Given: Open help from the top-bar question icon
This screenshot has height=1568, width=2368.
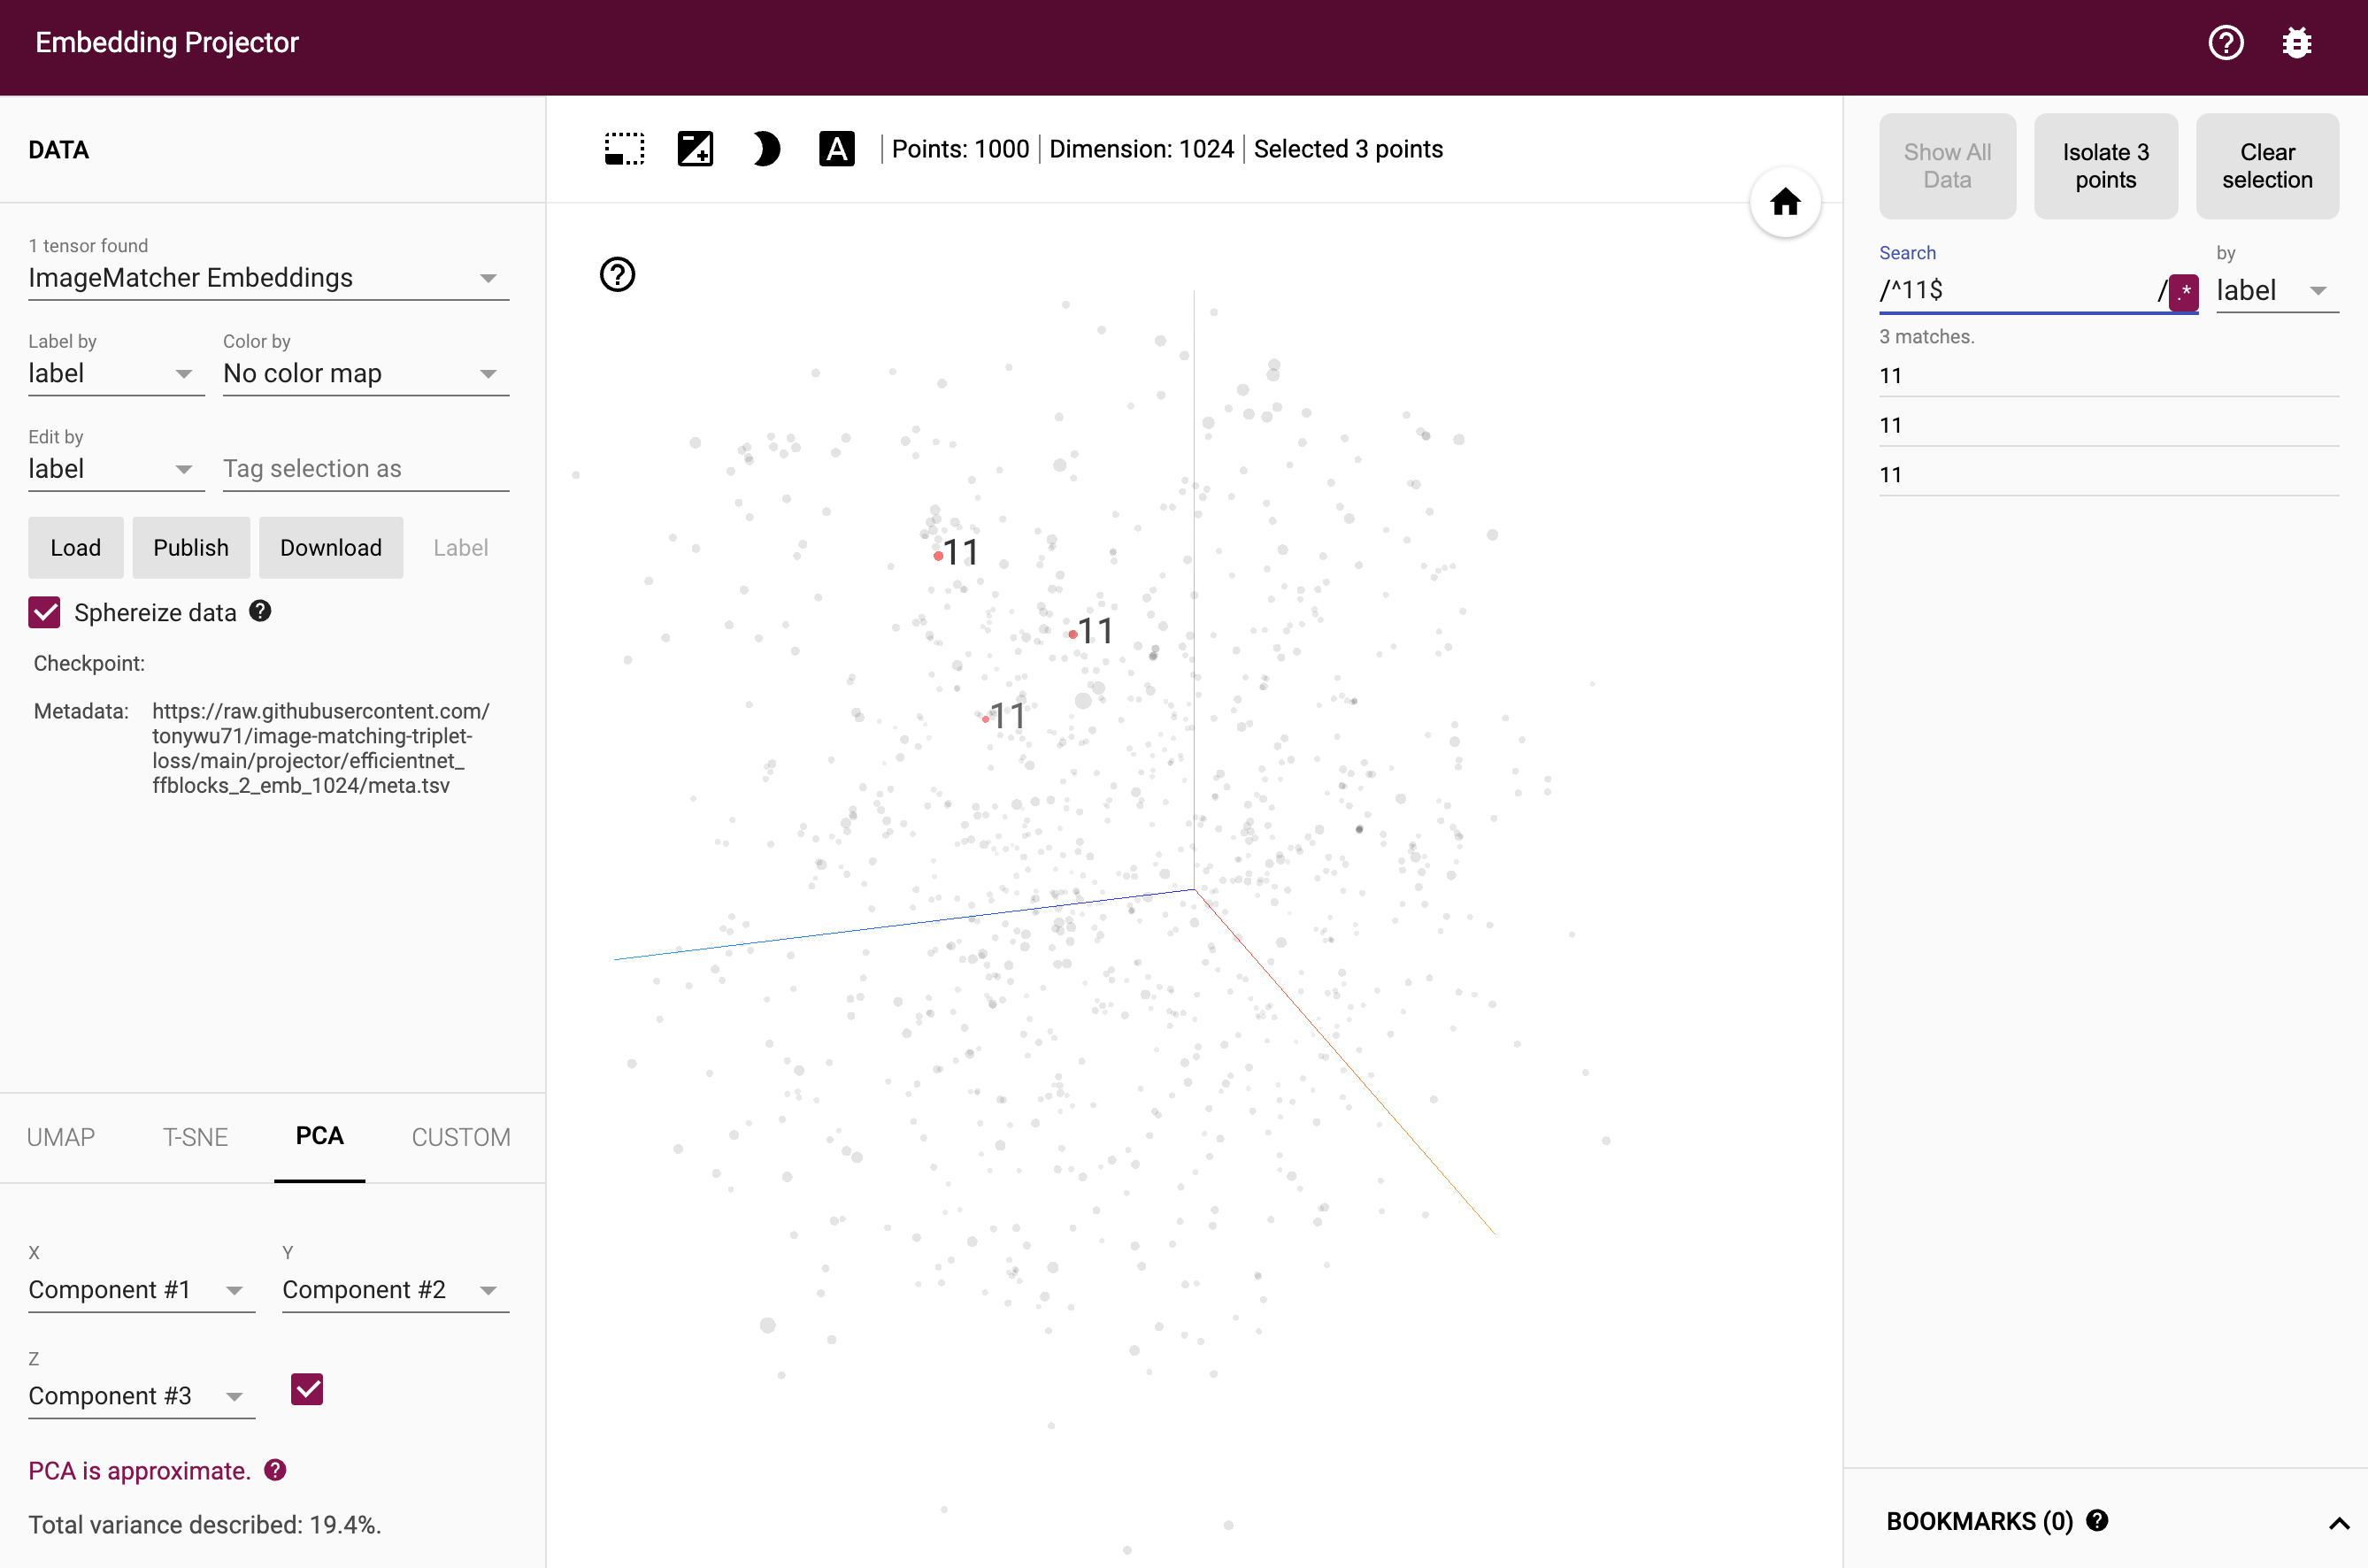Looking at the screenshot, I should pos(2226,43).
